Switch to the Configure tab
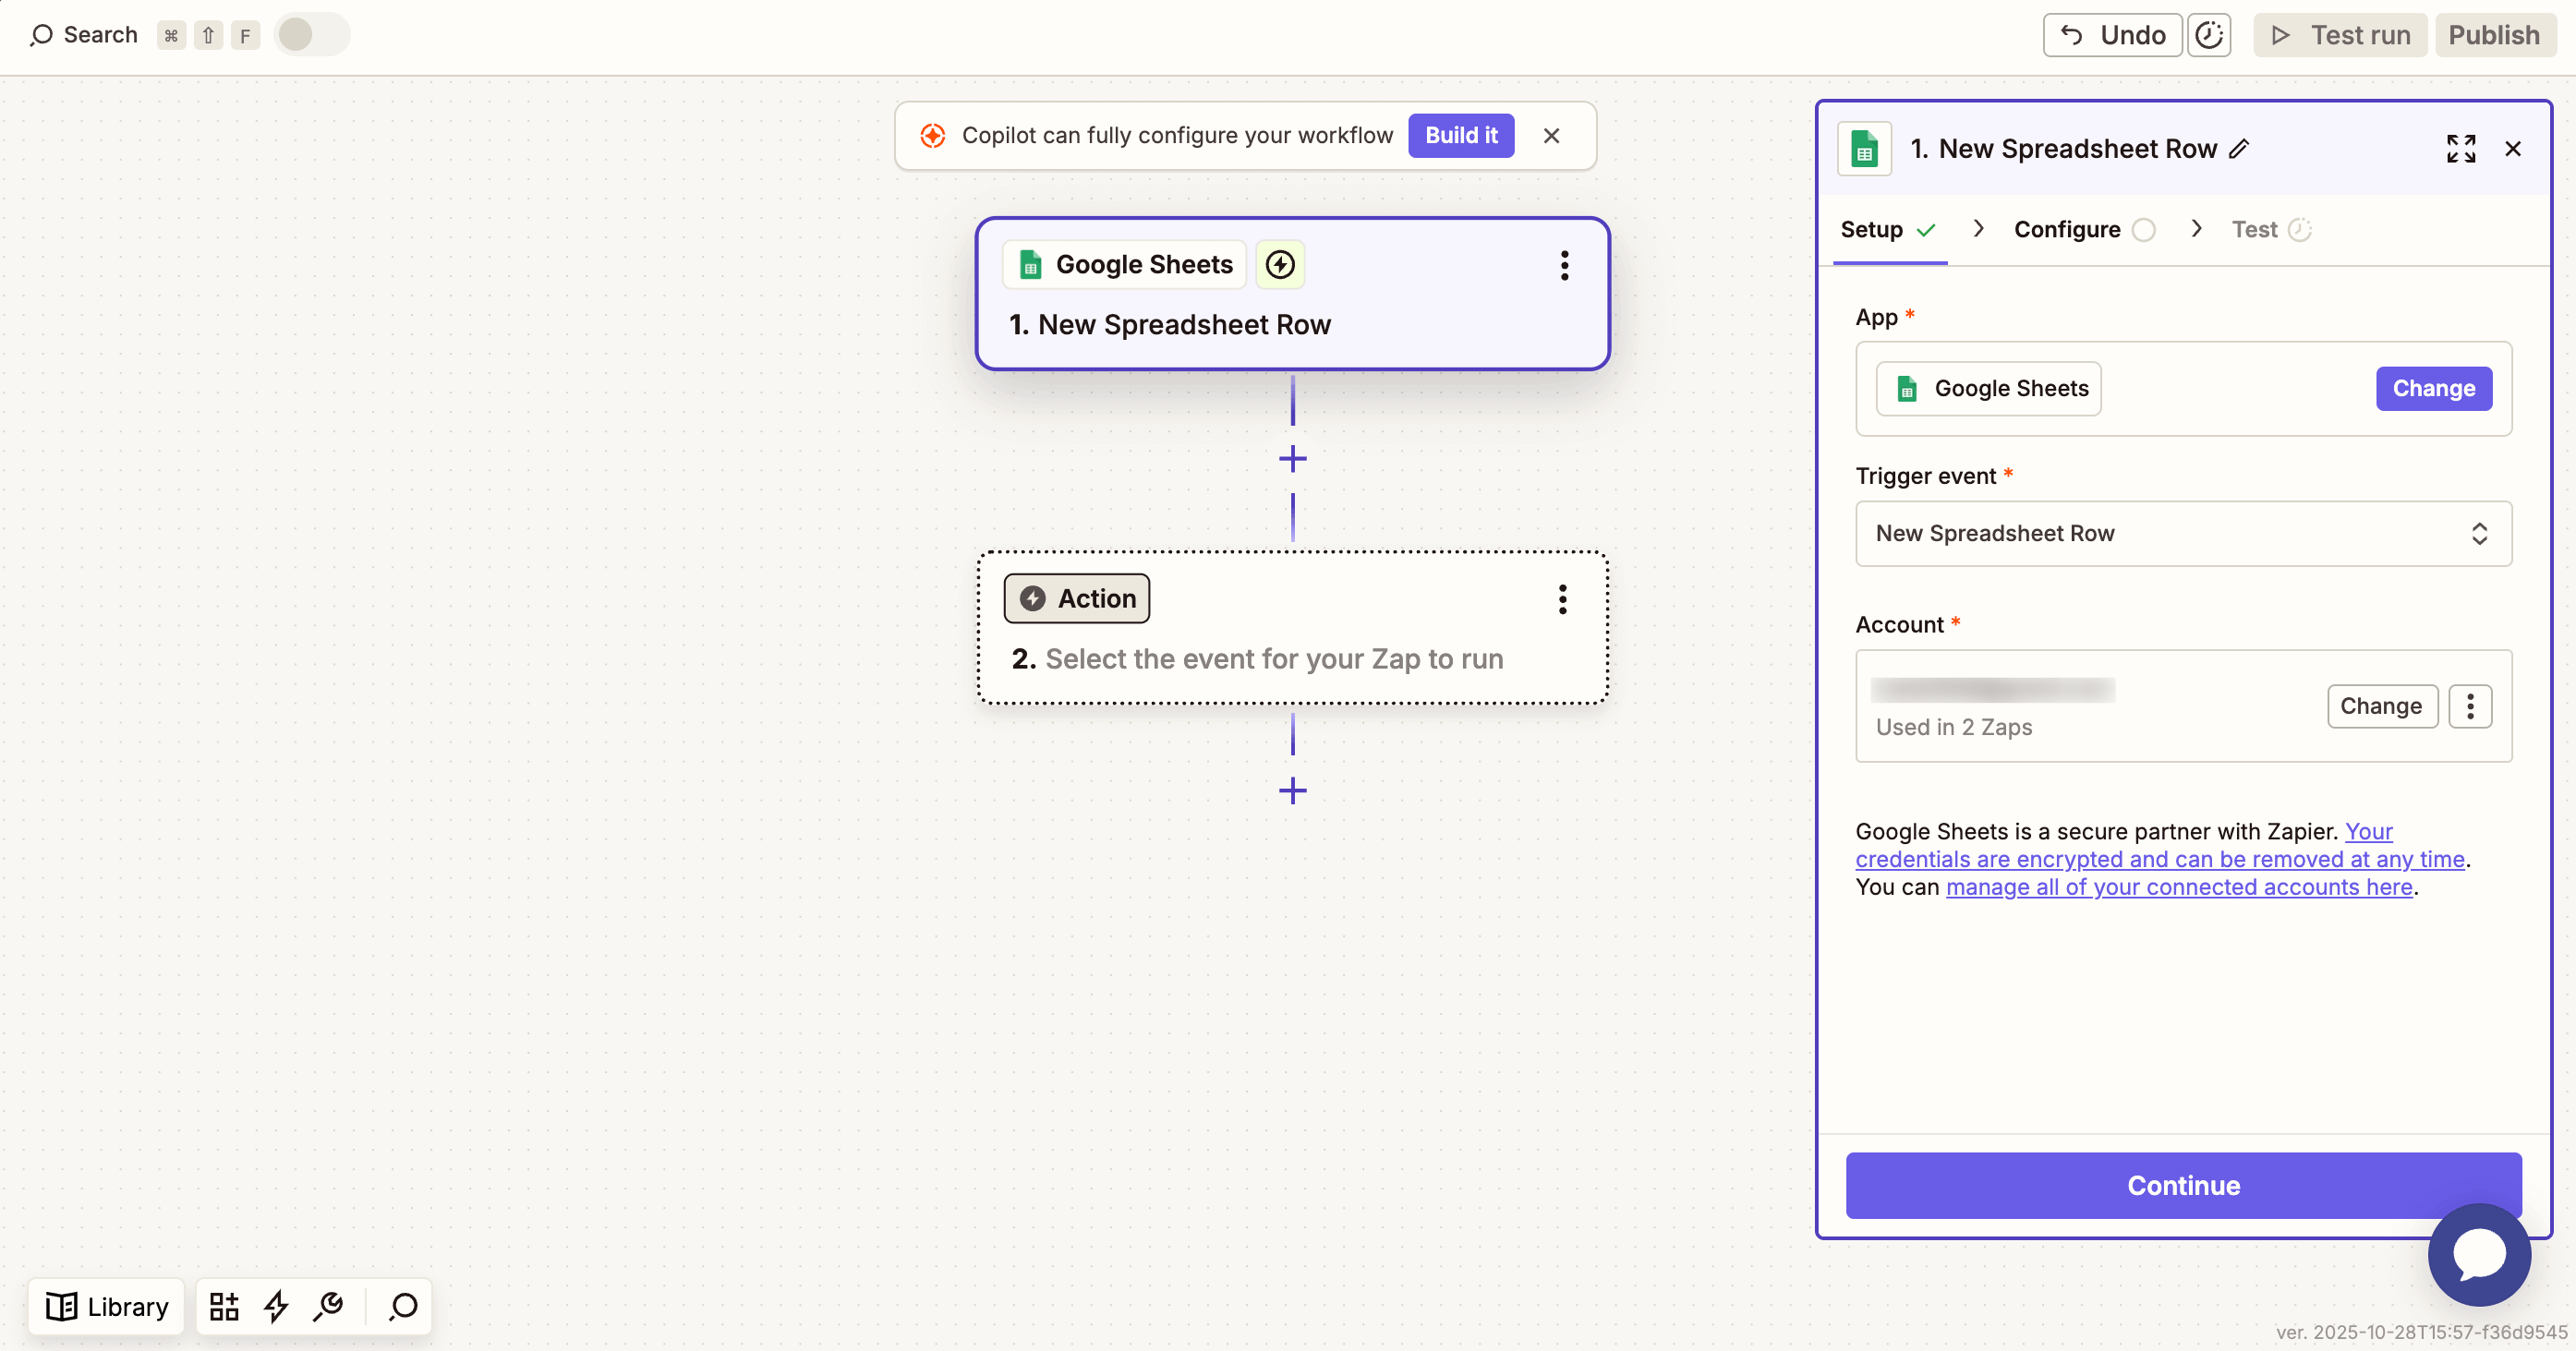The height and width of the screenshot is (1351, 2576). click(x=2066, y=229)
